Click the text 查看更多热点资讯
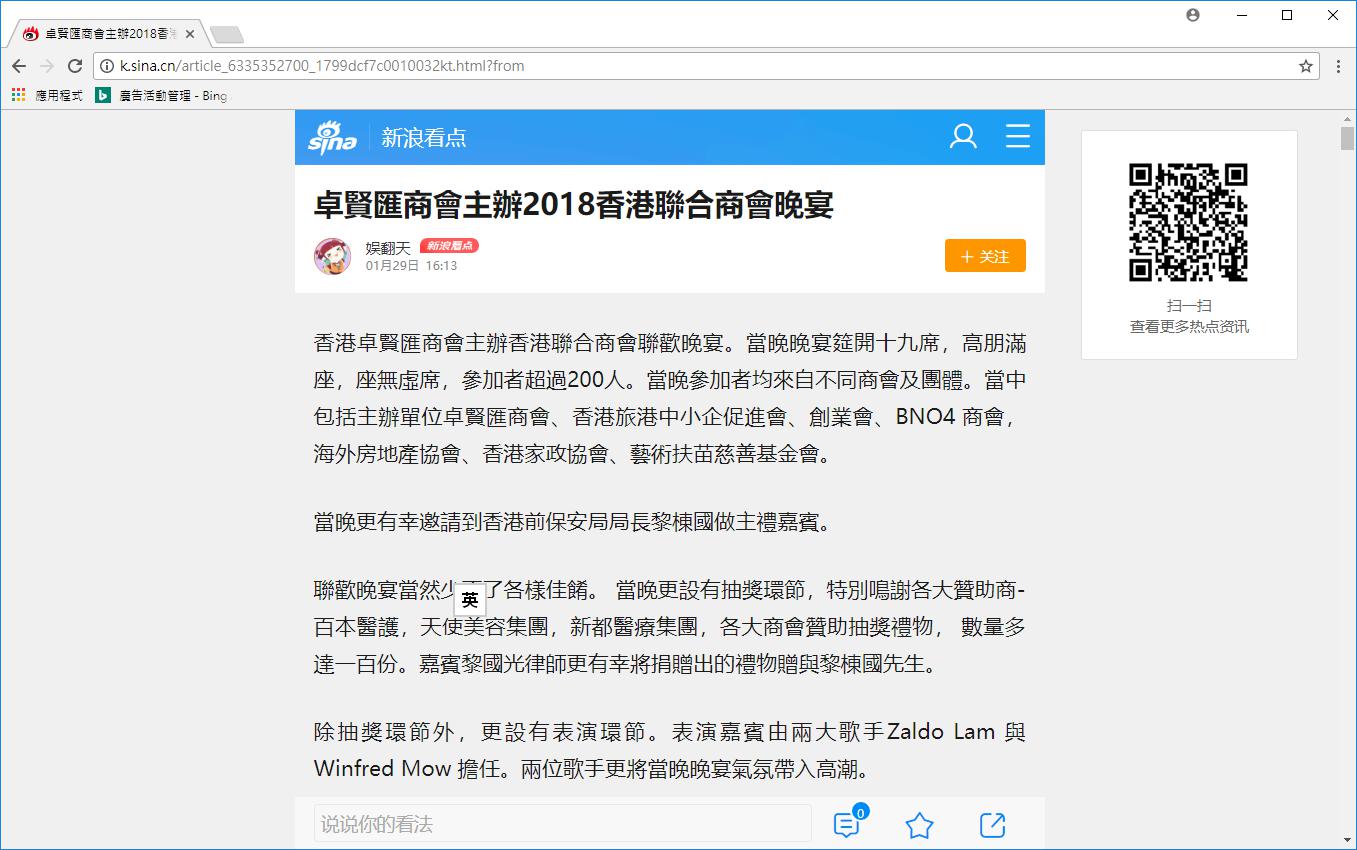 [1189, 327]
